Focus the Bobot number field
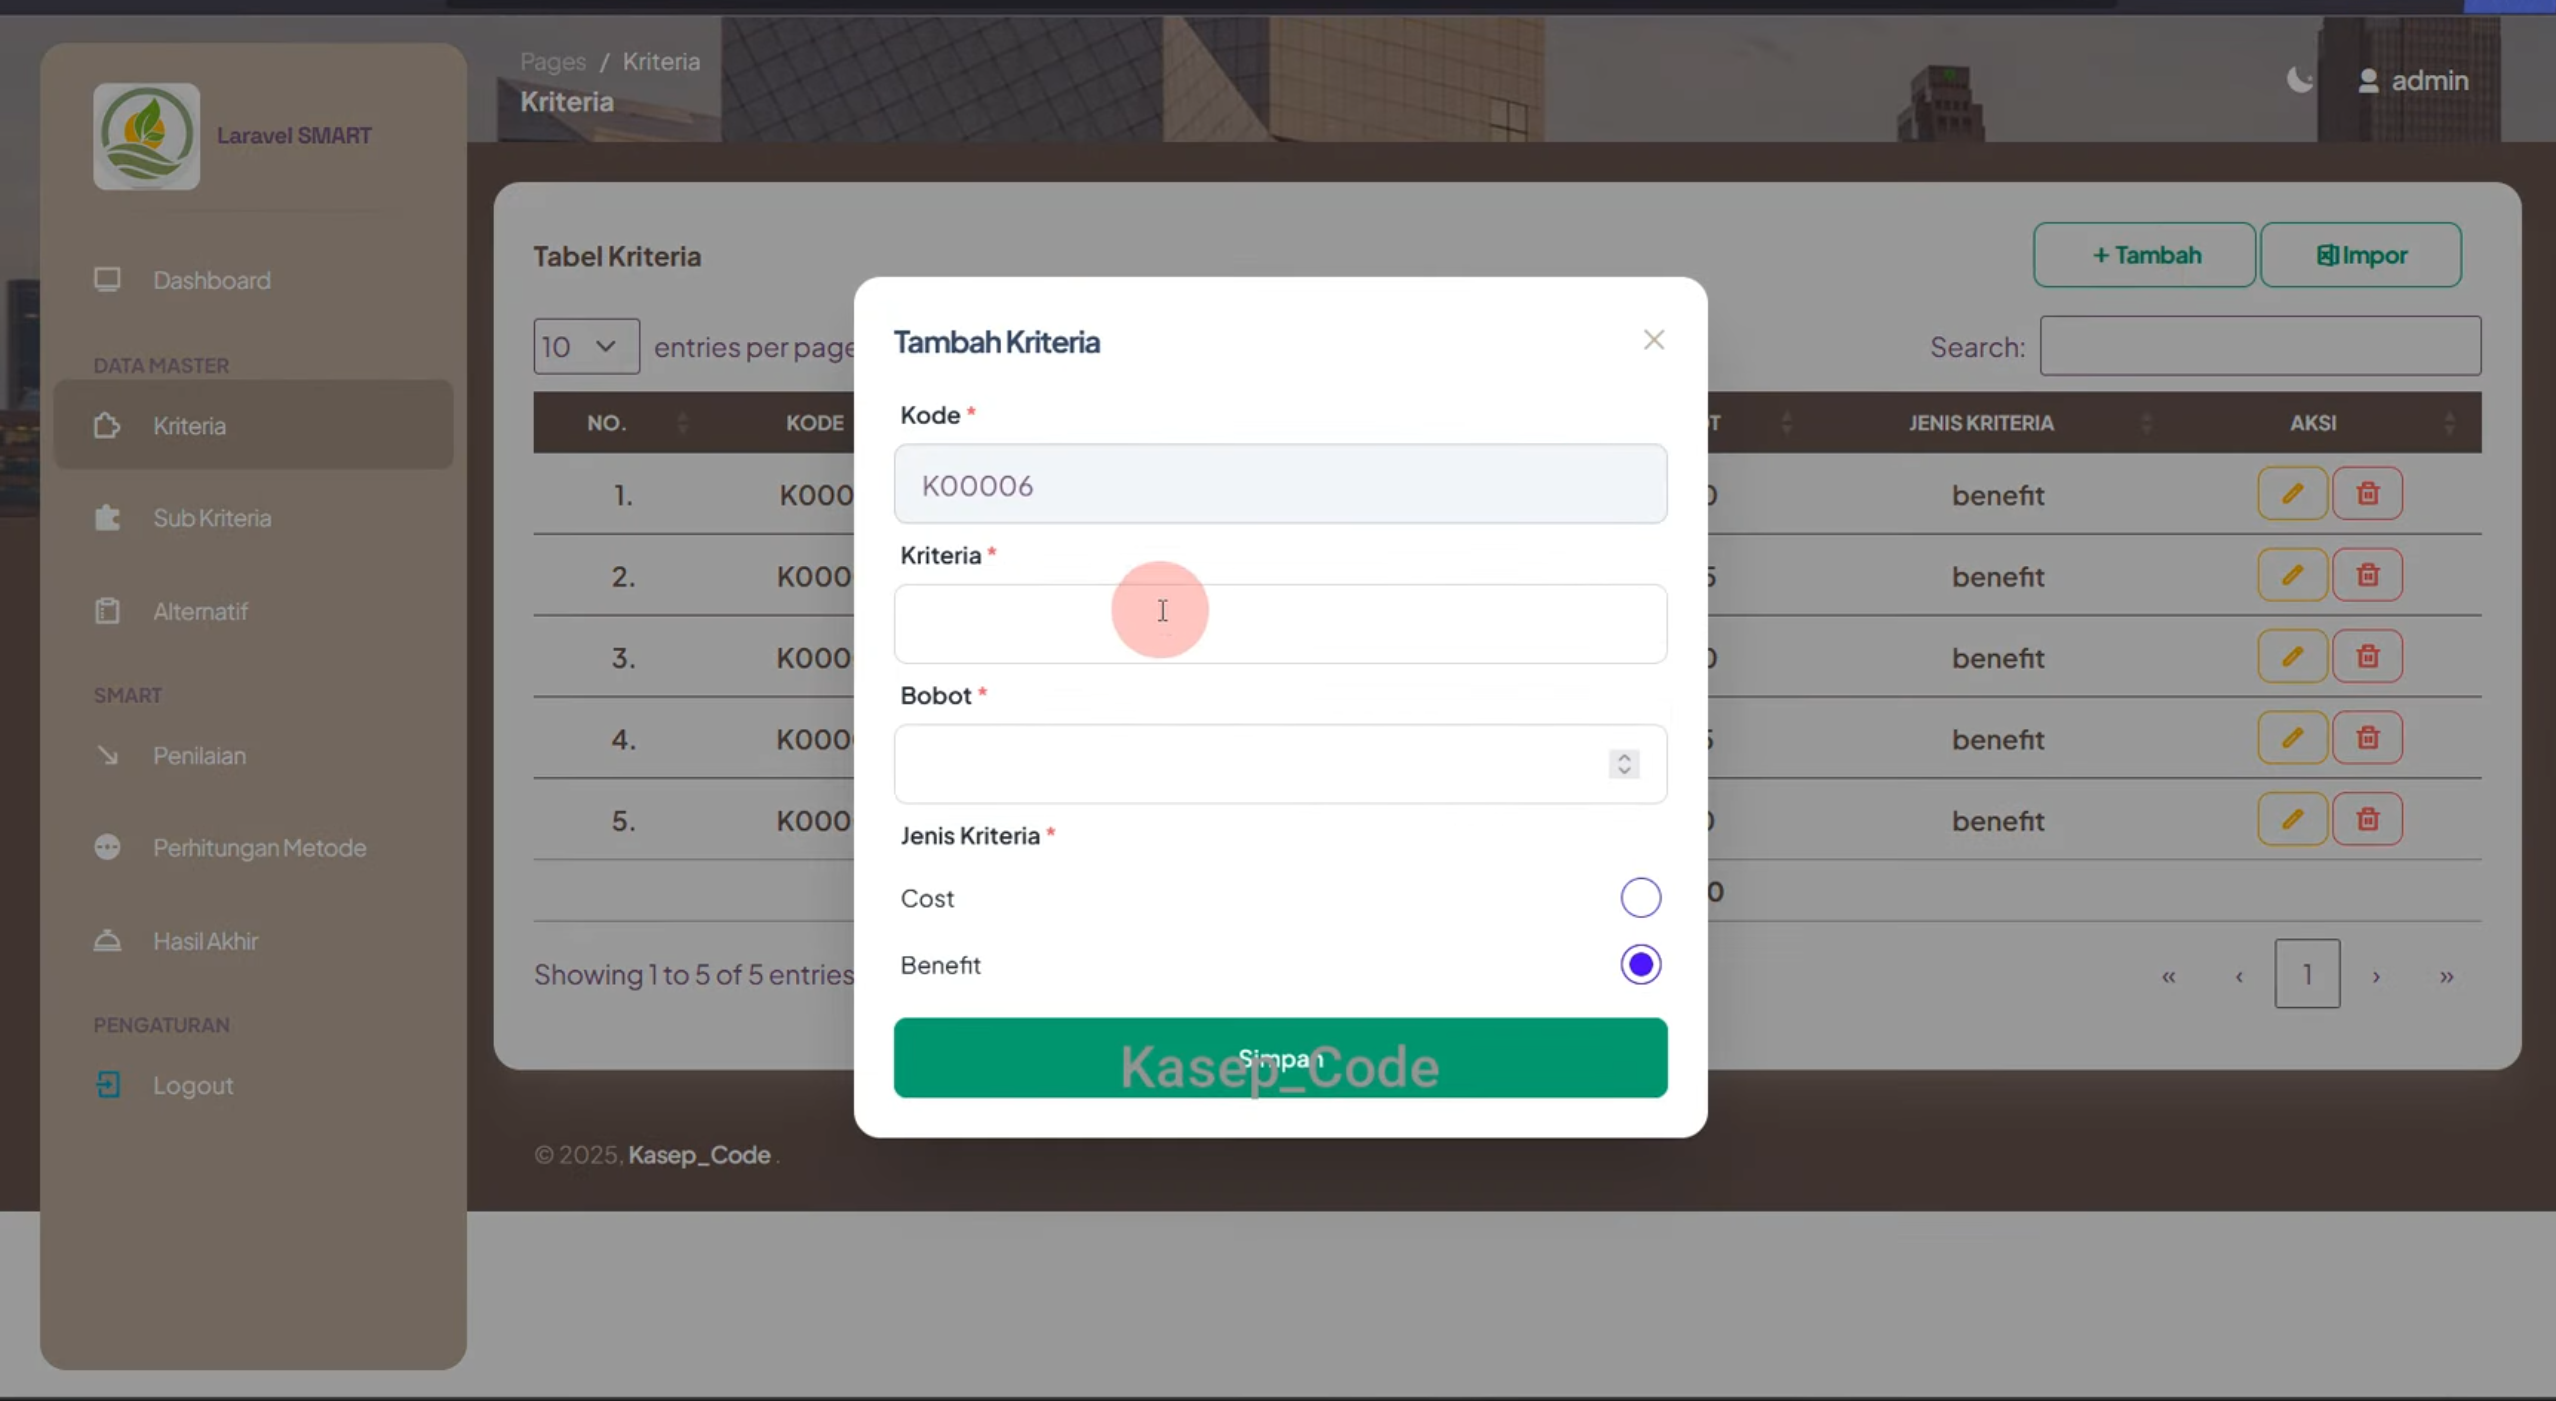This screenshot has width=2556, height=1401. pos(1280,764)
